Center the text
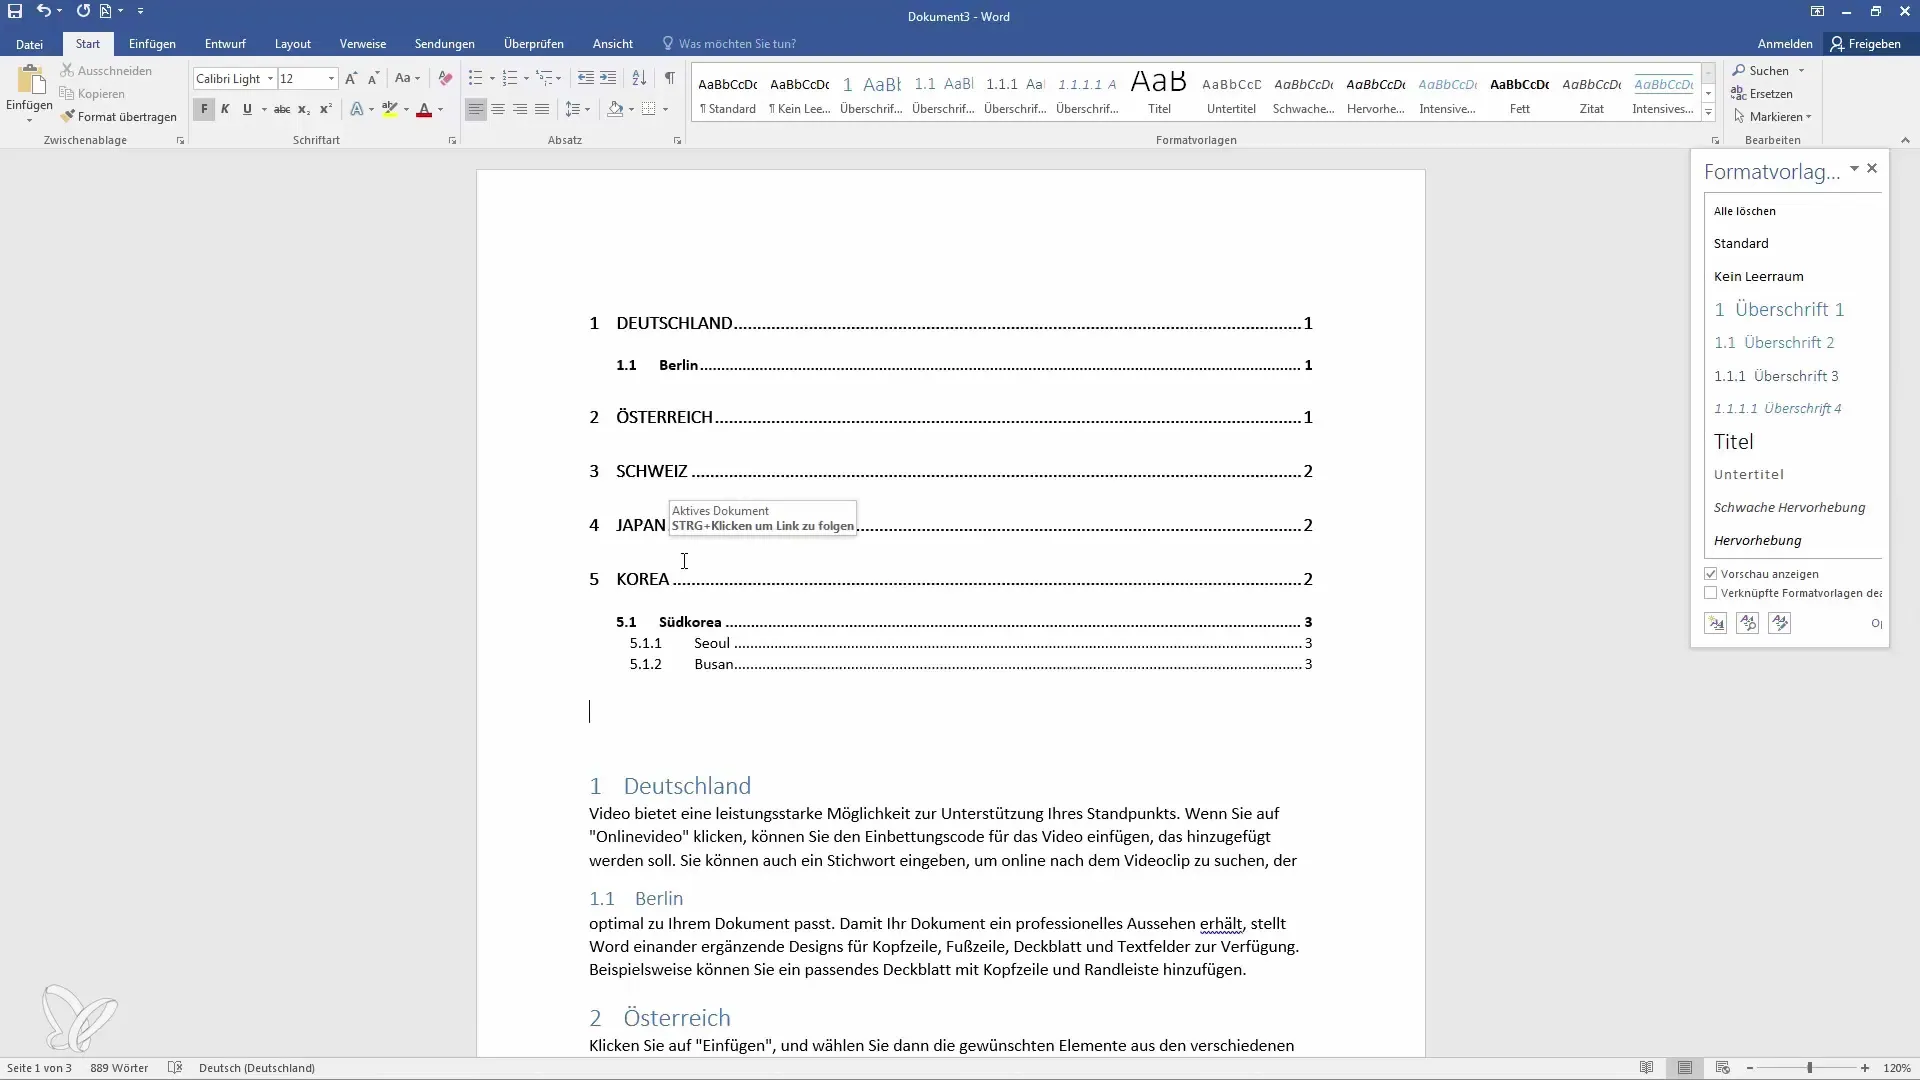 point(498,109)
